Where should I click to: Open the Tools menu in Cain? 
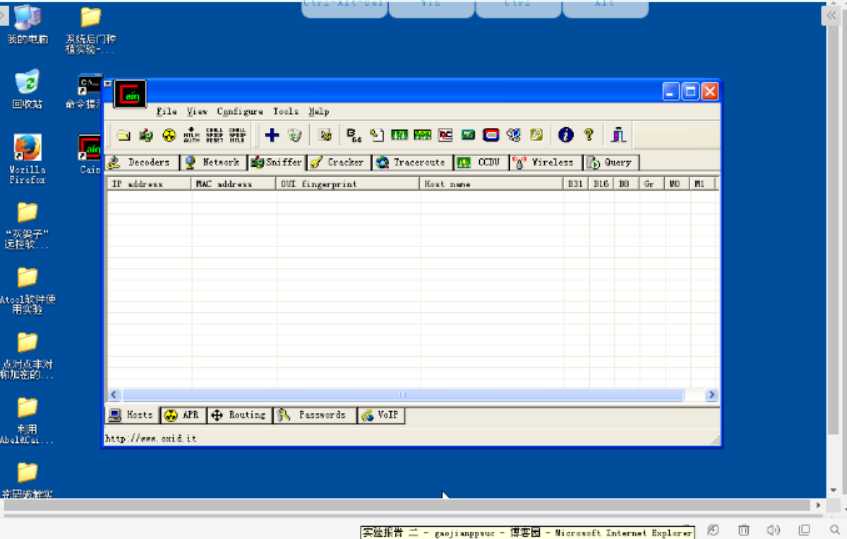pyautogui.click(x=285, y=111)
